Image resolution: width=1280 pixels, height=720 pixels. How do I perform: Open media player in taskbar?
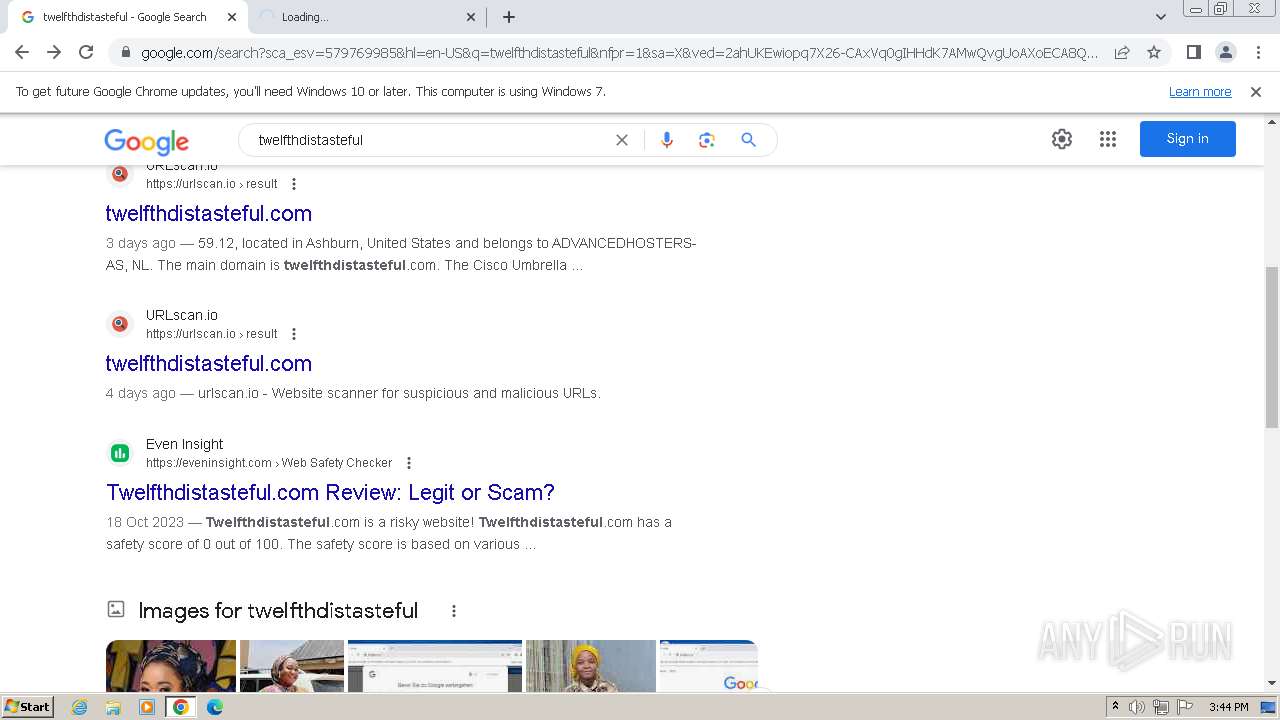(x=147, y=707)
